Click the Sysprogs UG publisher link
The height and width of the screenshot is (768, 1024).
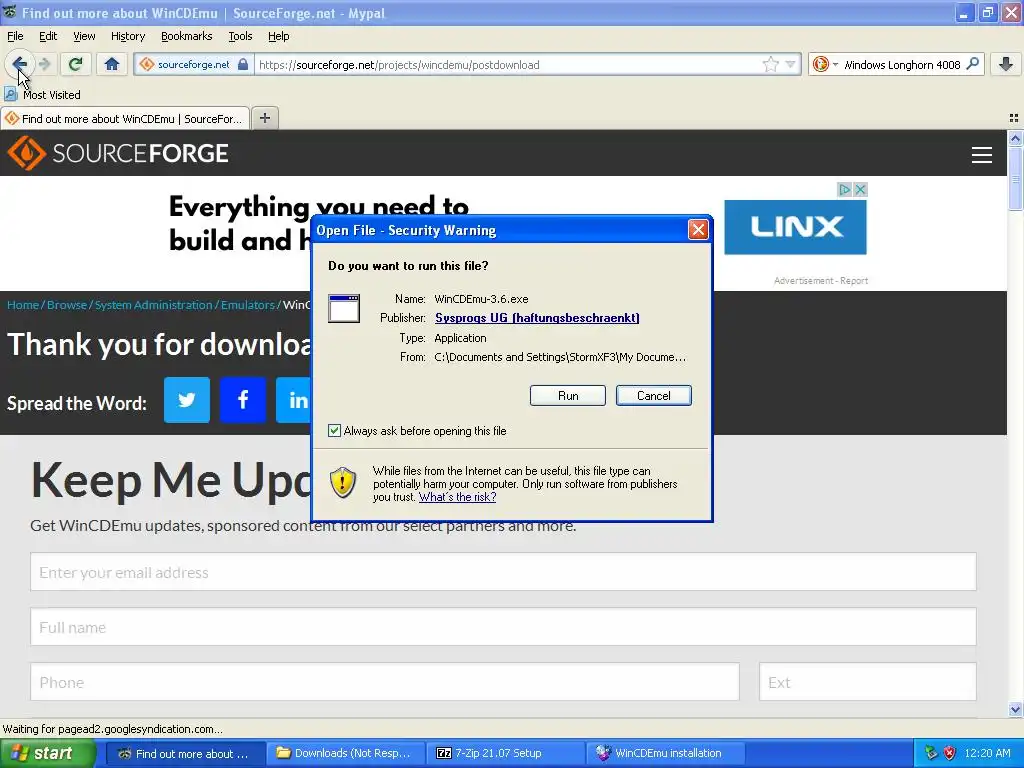click(x=537, y=318)
